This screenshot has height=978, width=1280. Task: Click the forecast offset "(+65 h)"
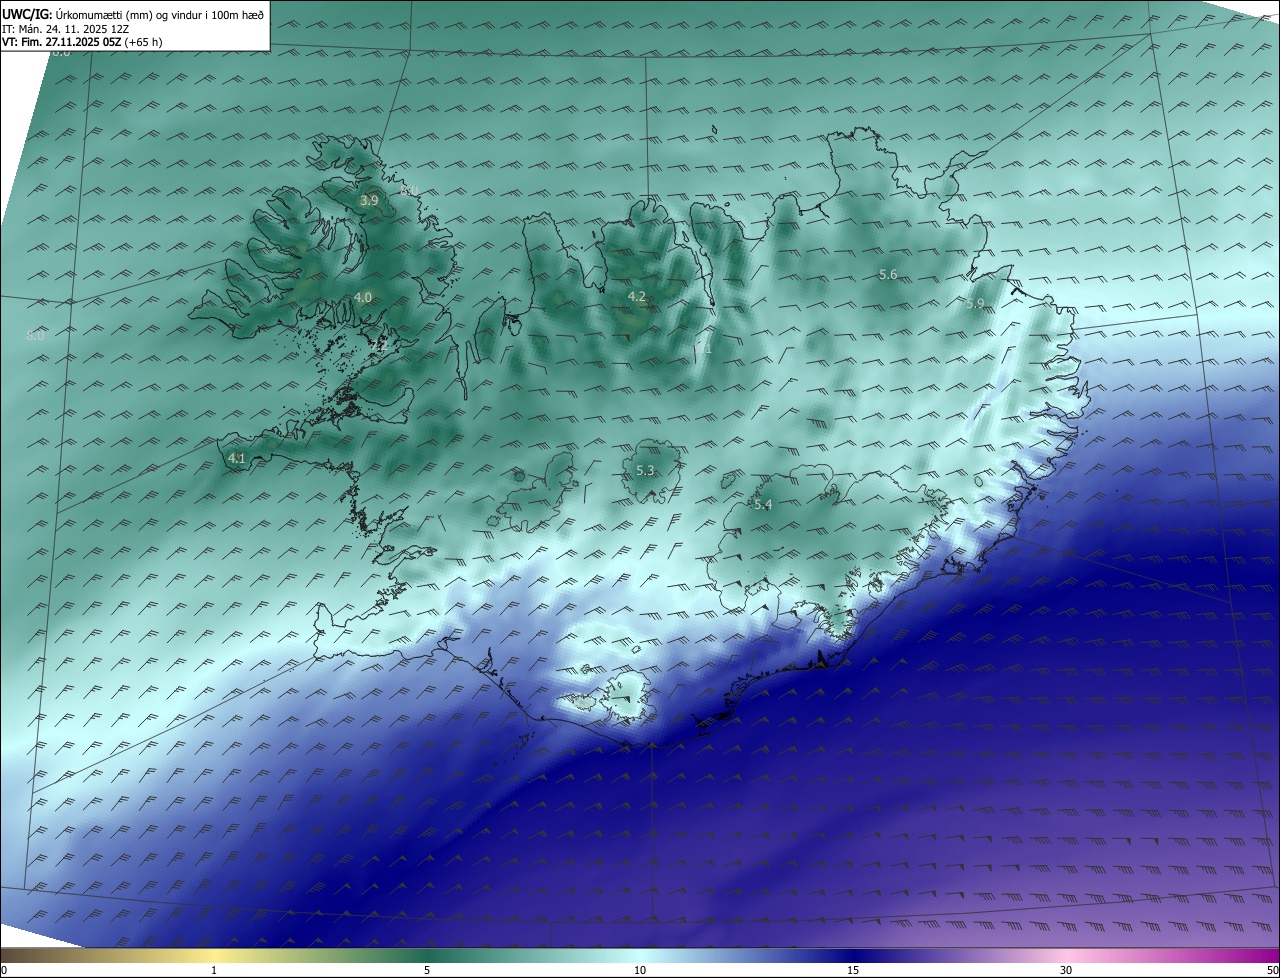coord(144,42)
